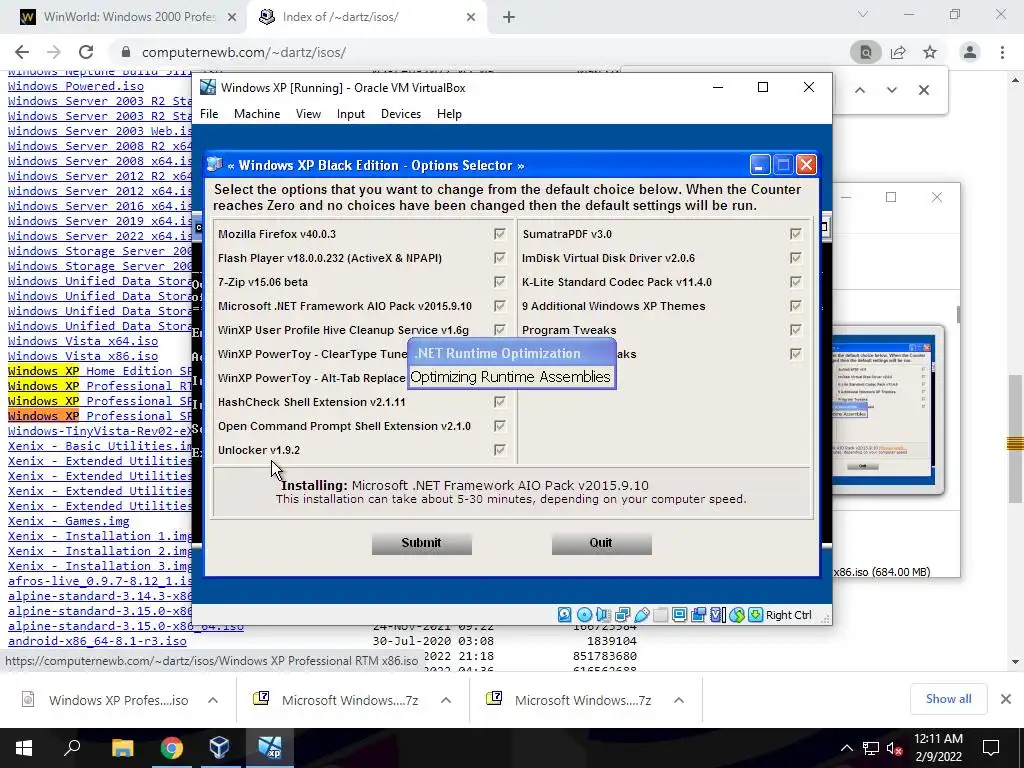This screenshot has width=1024, height=768.
Task: Click Chrome's find-in-page icon in address bar
Action: (866, 52)
